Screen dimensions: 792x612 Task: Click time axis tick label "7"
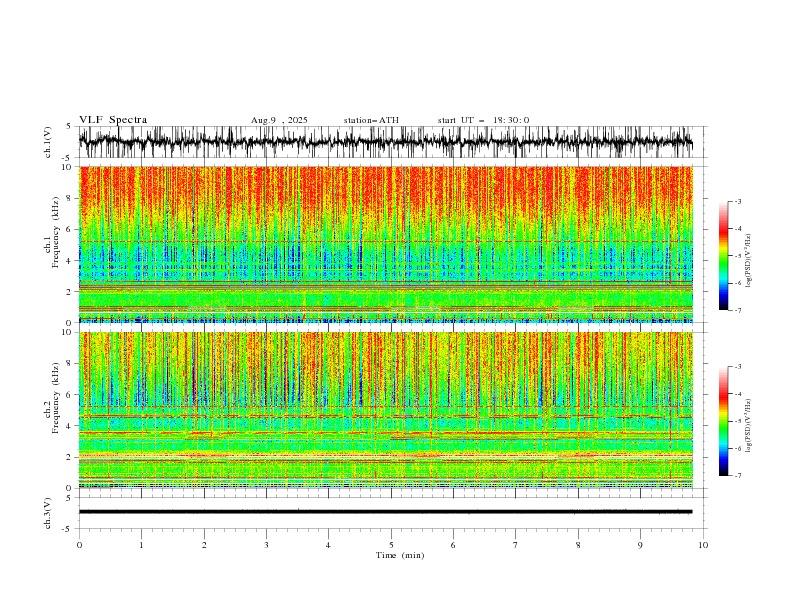pyautogui.click(x=516, y=545)
